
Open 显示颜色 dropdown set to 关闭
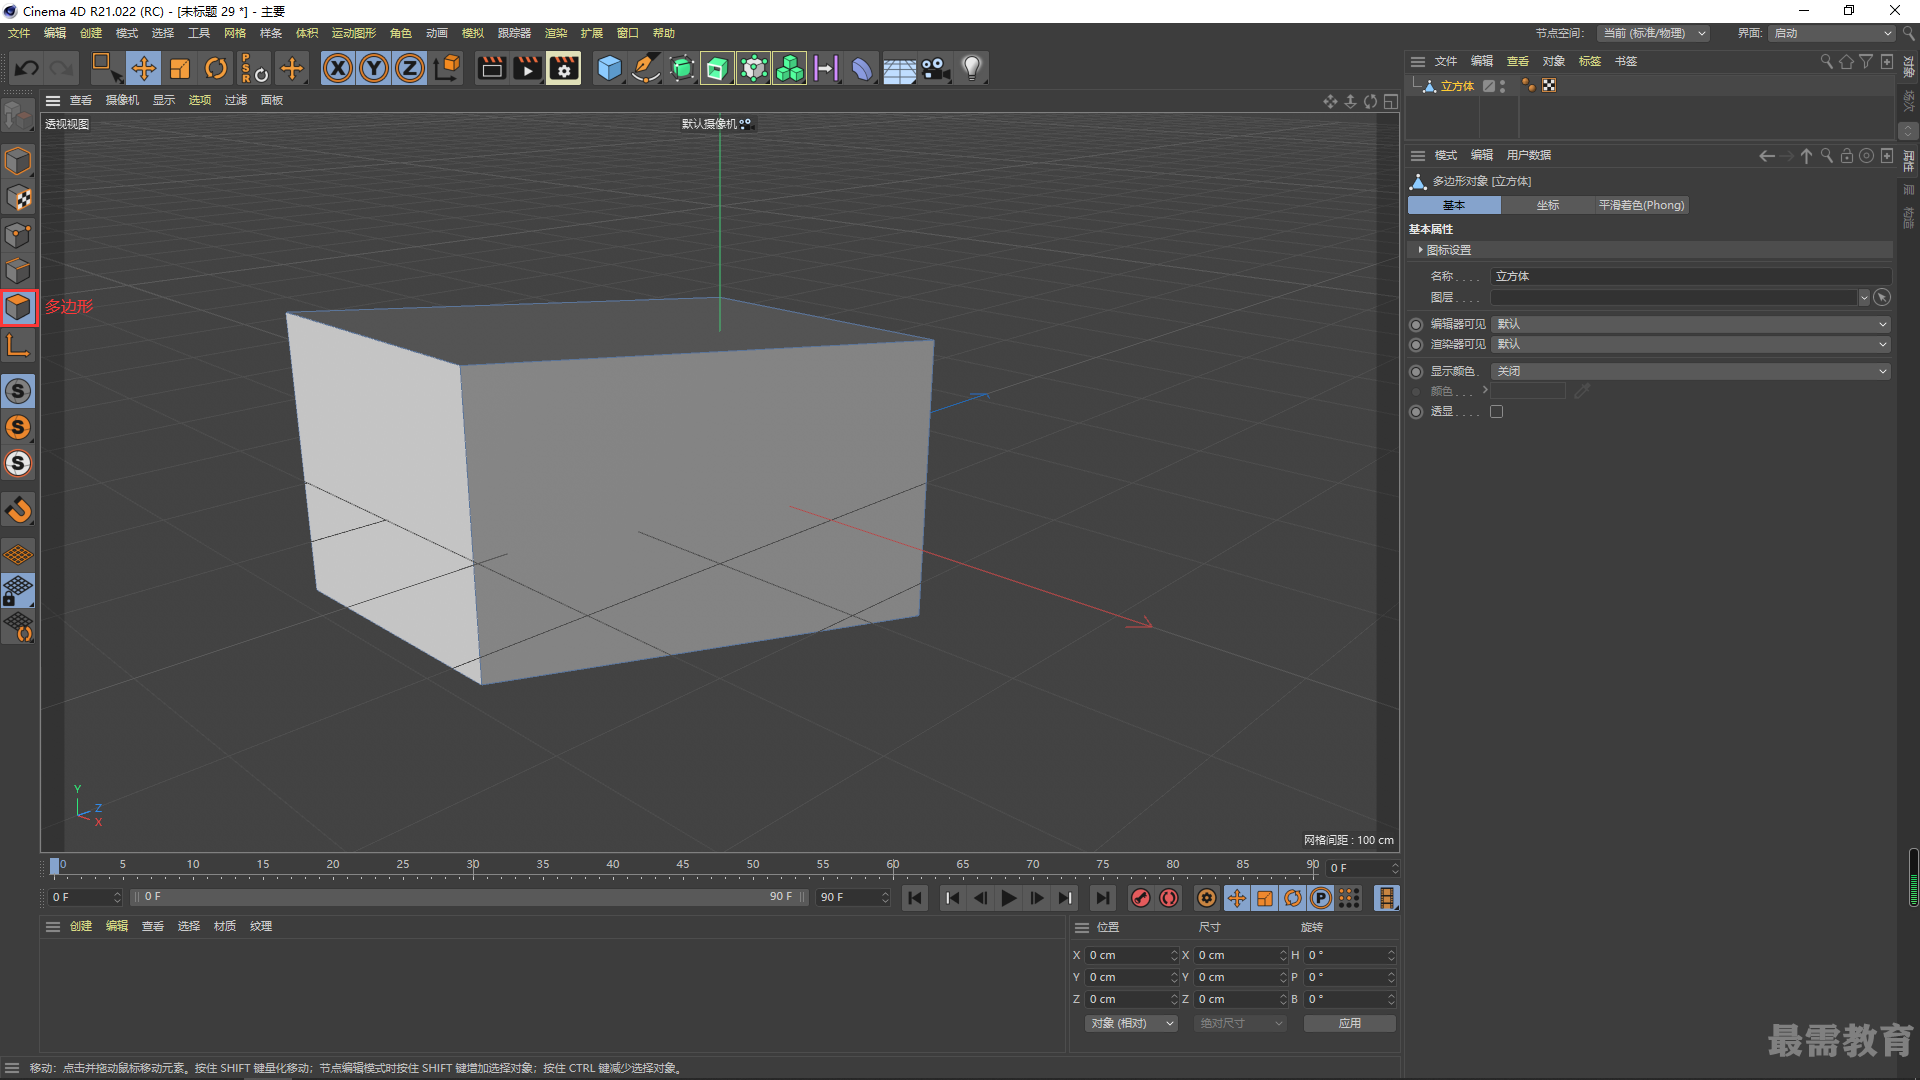point(1691,371)
